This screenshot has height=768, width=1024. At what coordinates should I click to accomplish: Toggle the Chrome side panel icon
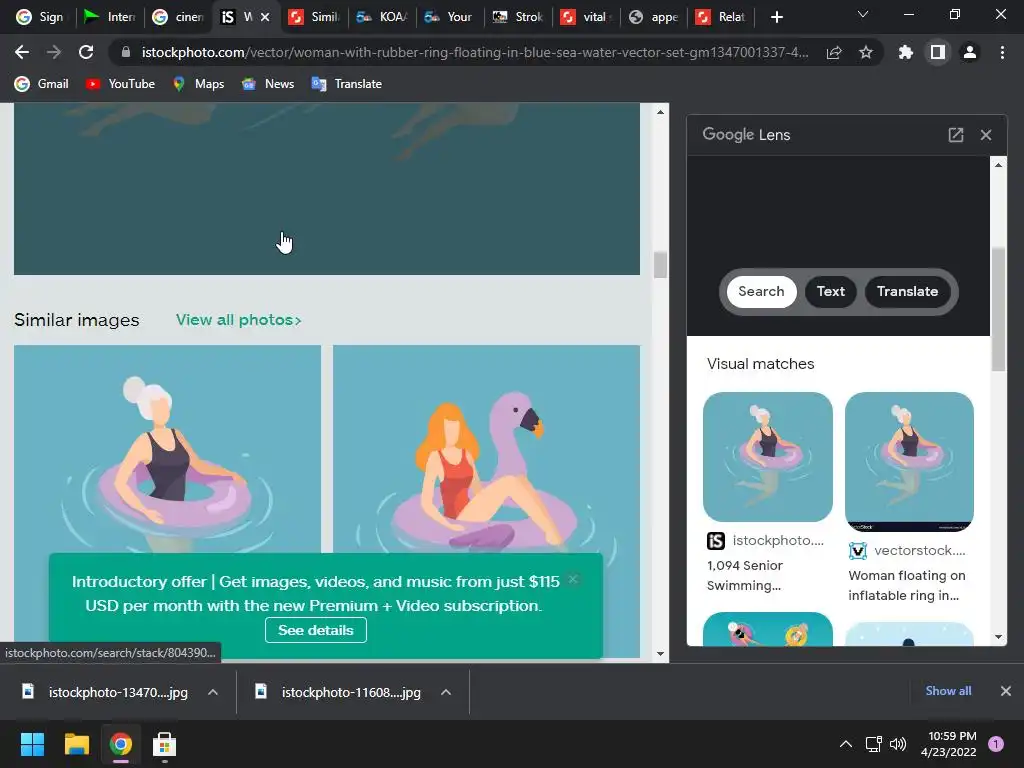(938, 52)
